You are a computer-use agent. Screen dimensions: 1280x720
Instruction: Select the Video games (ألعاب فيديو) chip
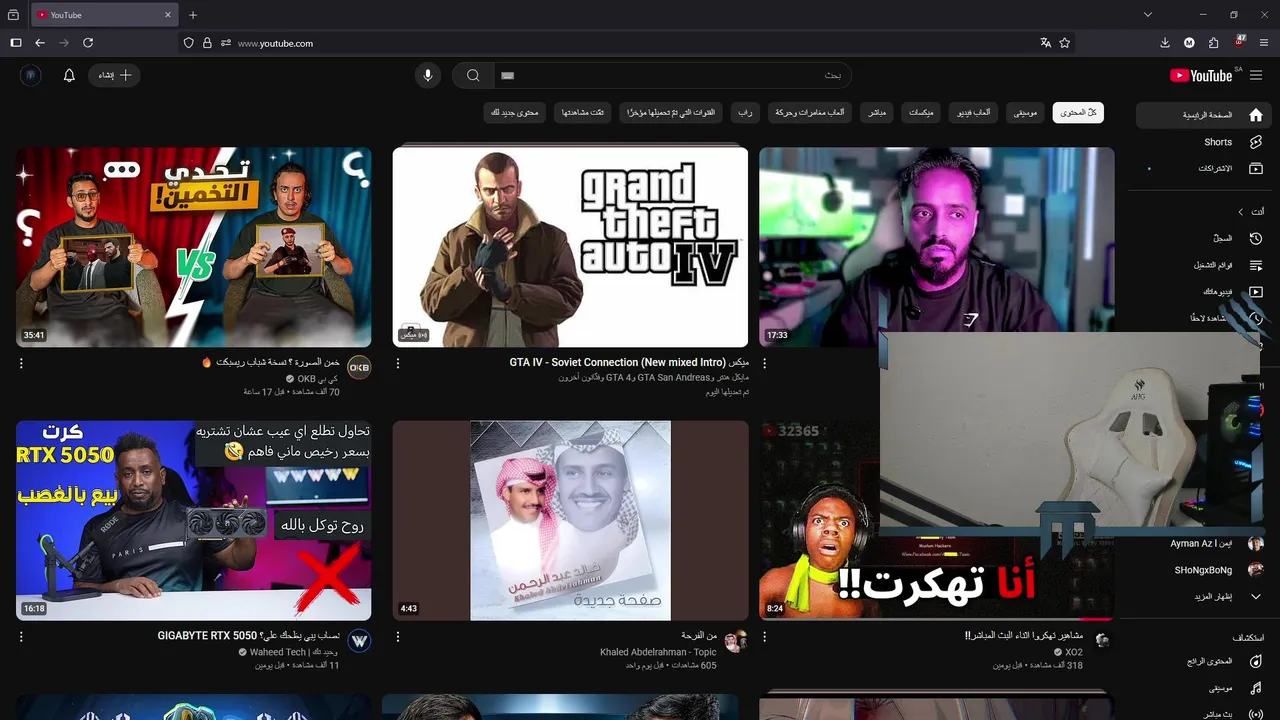pyautogui.click(x=973, y=113)
